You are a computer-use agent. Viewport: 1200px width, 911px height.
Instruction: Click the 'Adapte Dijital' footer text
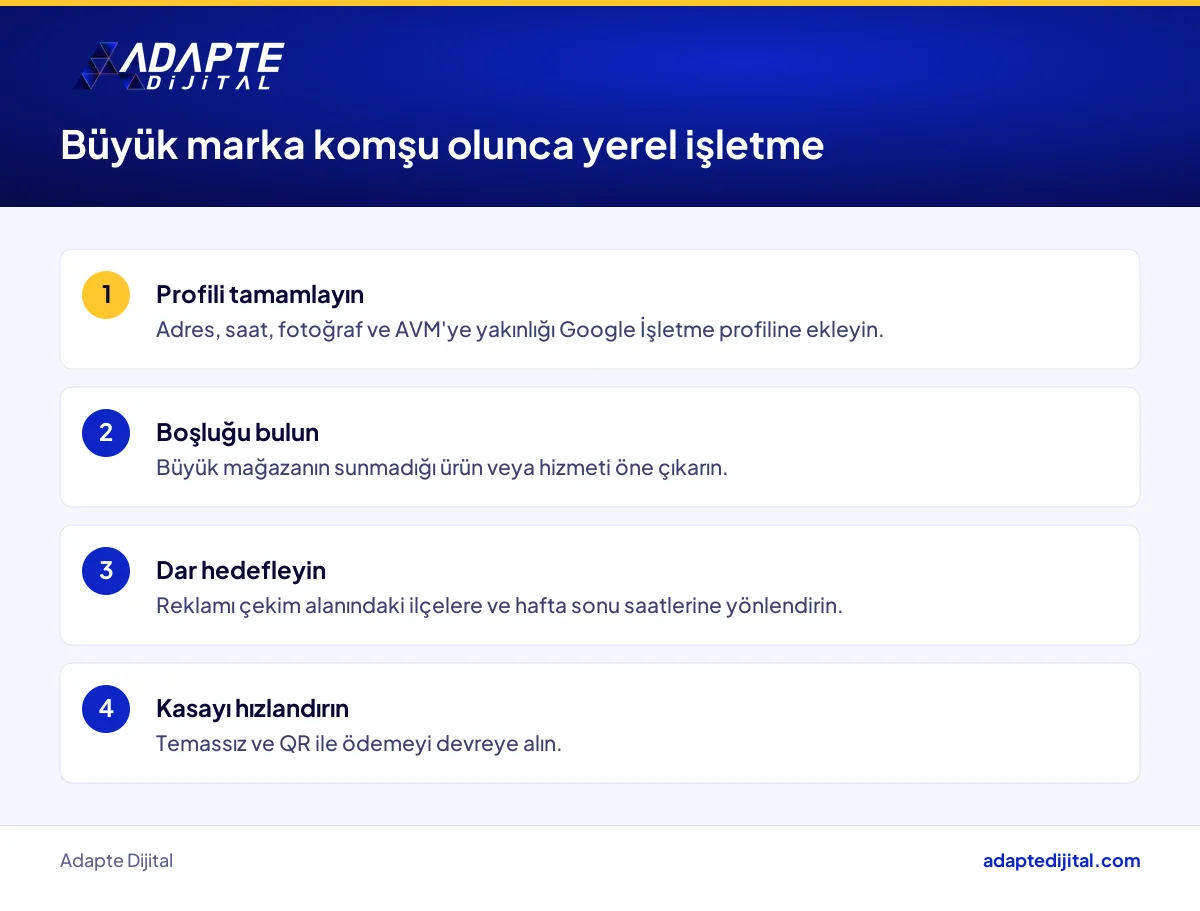coord(116,861)
